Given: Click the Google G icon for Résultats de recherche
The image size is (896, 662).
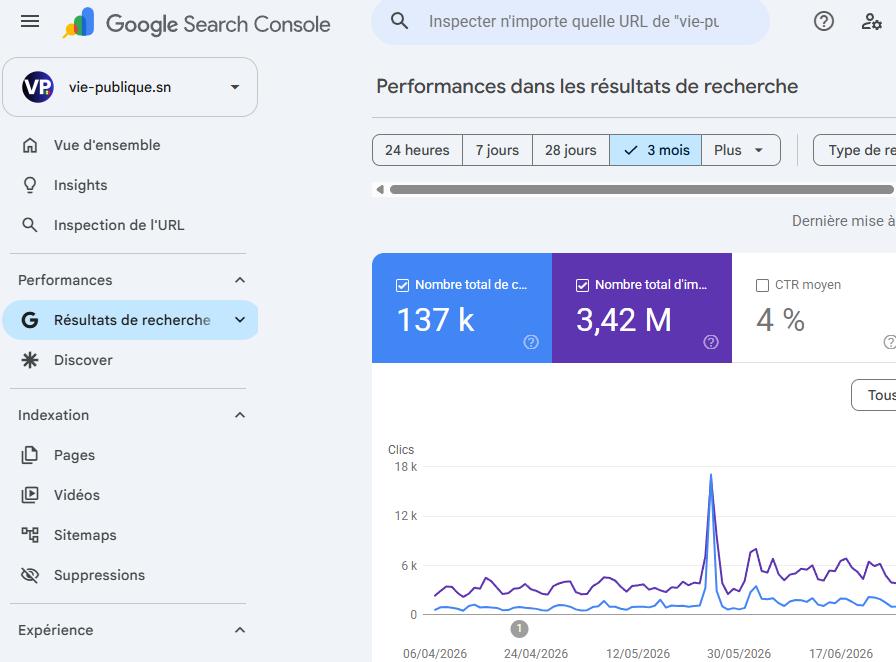Looking at the screenshot, I should click(x=30, y=320).
